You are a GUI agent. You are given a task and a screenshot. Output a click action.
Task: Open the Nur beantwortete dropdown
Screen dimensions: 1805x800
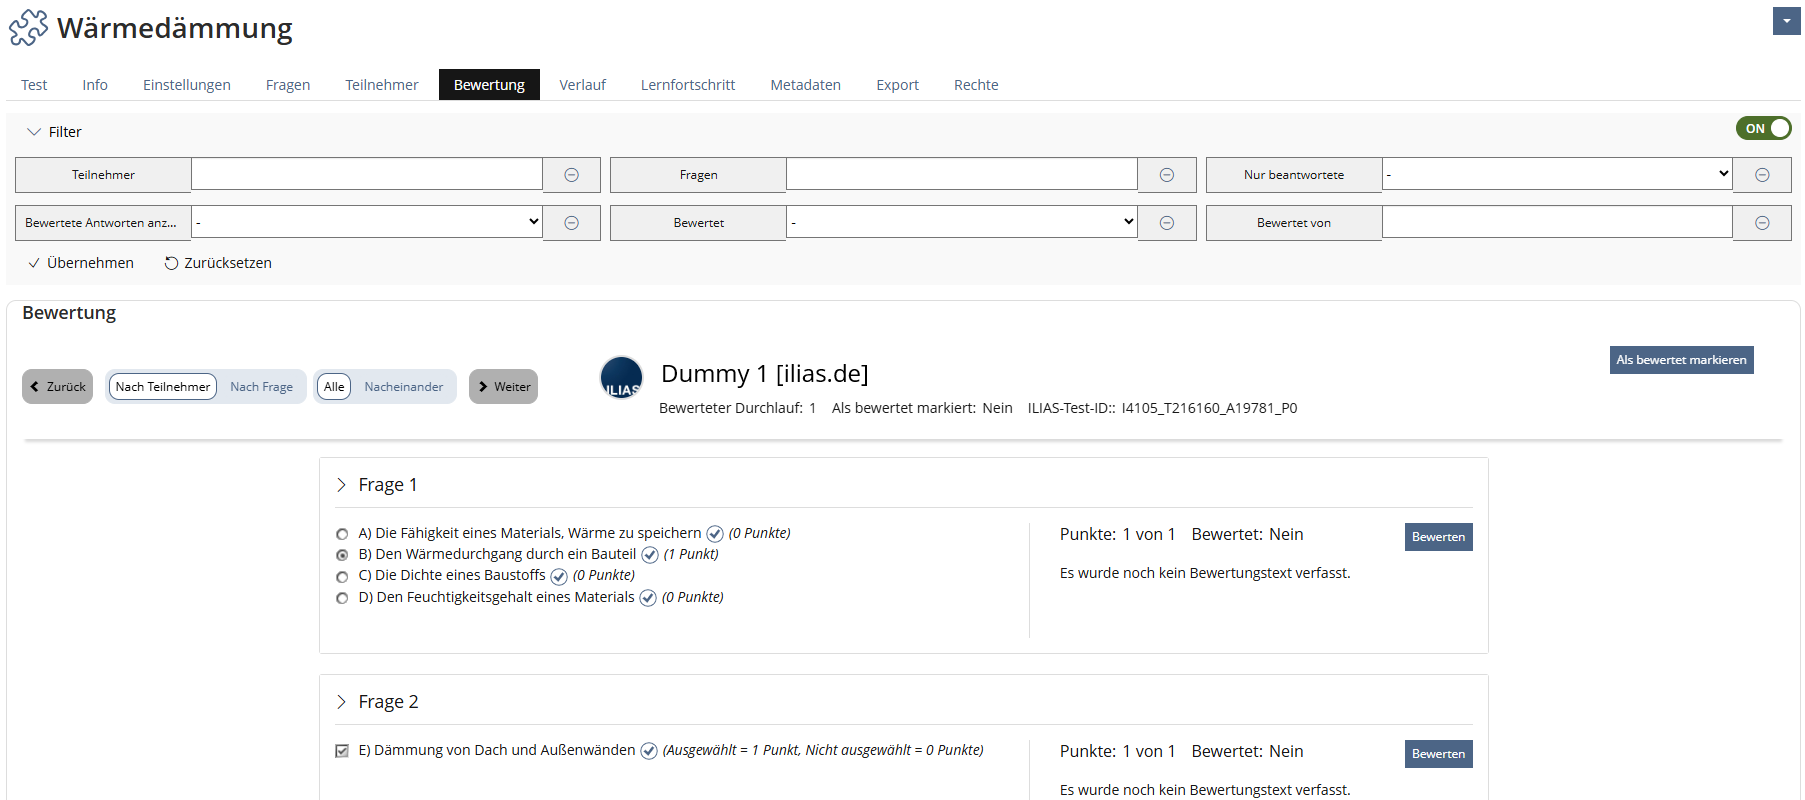pos(1557,174)
